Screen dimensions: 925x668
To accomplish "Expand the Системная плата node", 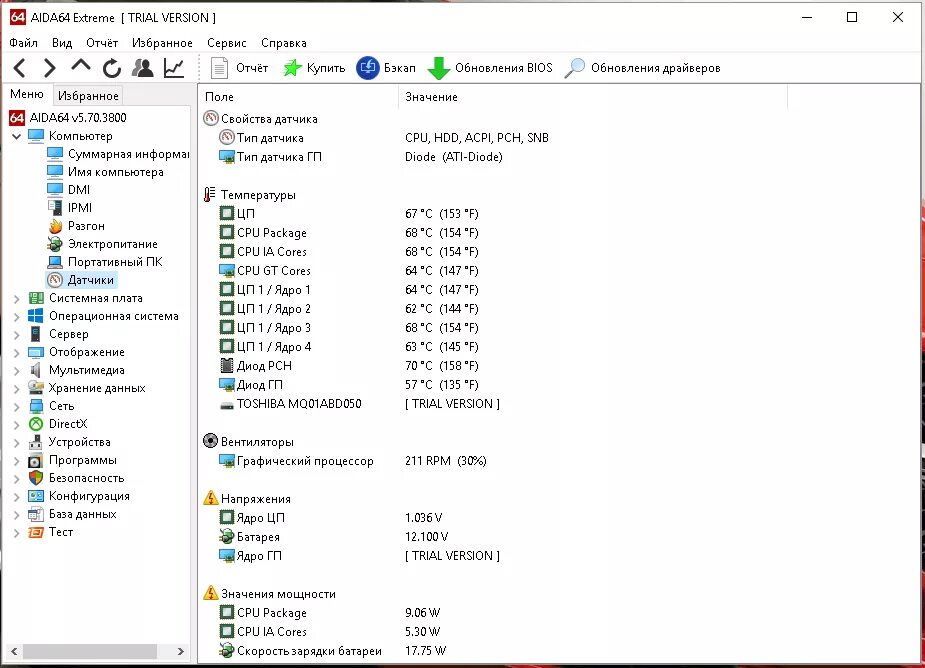I will (x=17, y=299).
